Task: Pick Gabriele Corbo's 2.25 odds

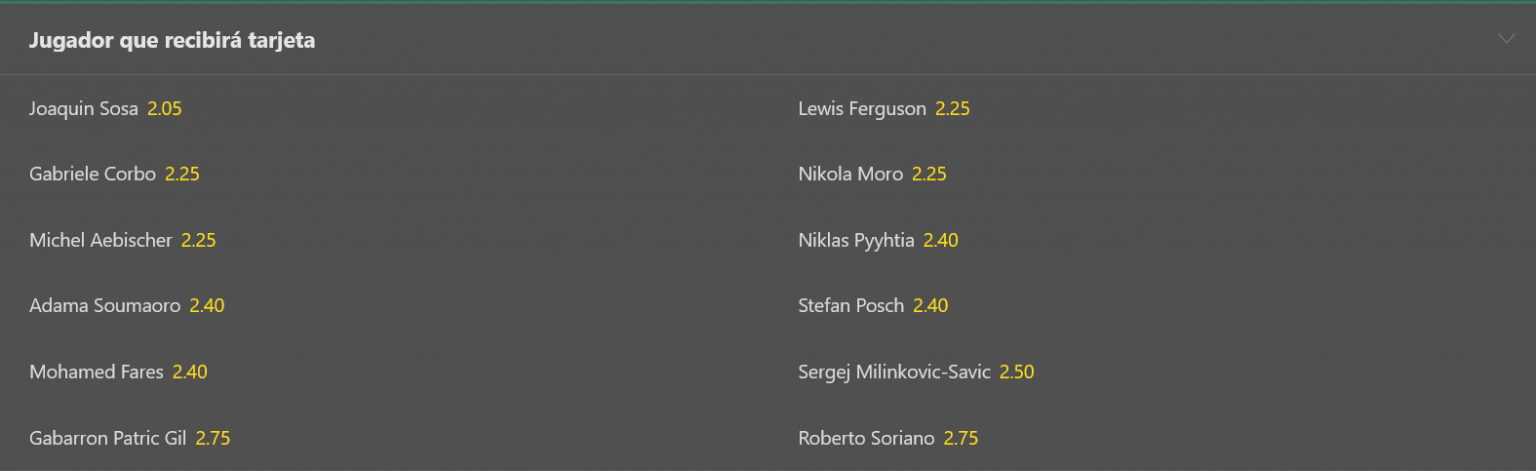Action: pos(182,174)
